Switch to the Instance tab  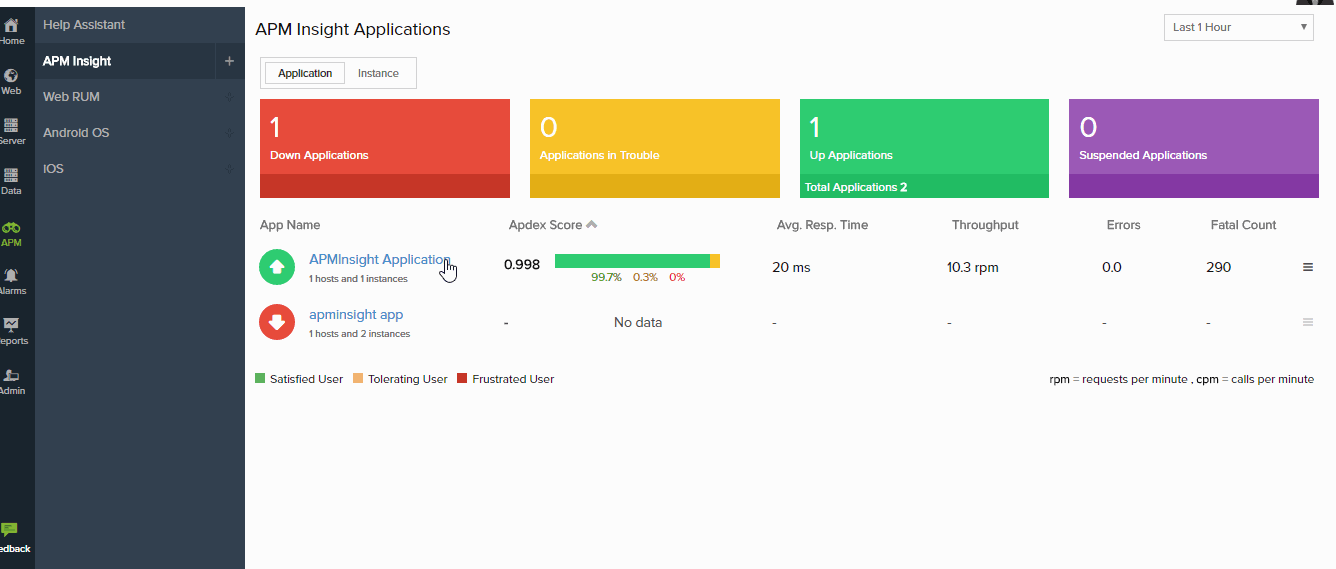(378, 73)
